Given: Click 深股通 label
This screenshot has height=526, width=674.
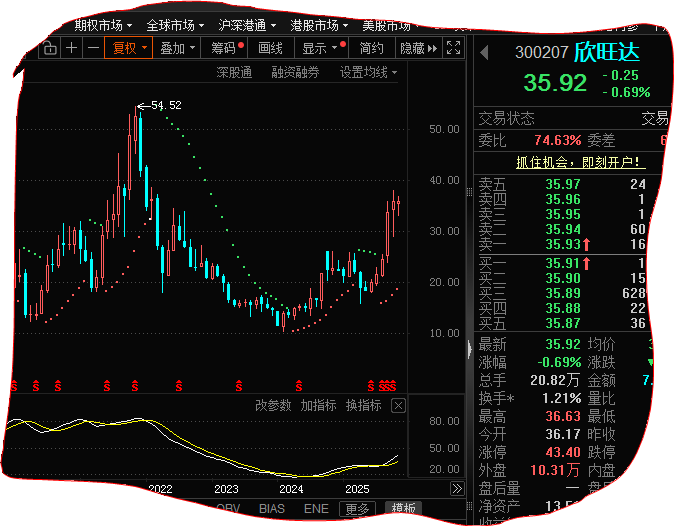Looking at the screenshot, I should [x=234, y=72].
